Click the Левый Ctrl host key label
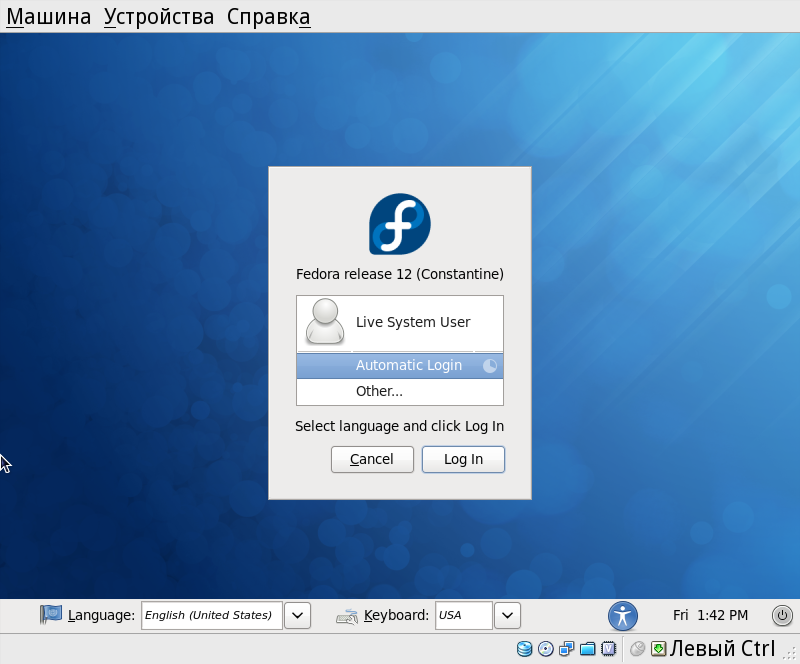Screen dimensions: 800x664 [x=722, y=649]
